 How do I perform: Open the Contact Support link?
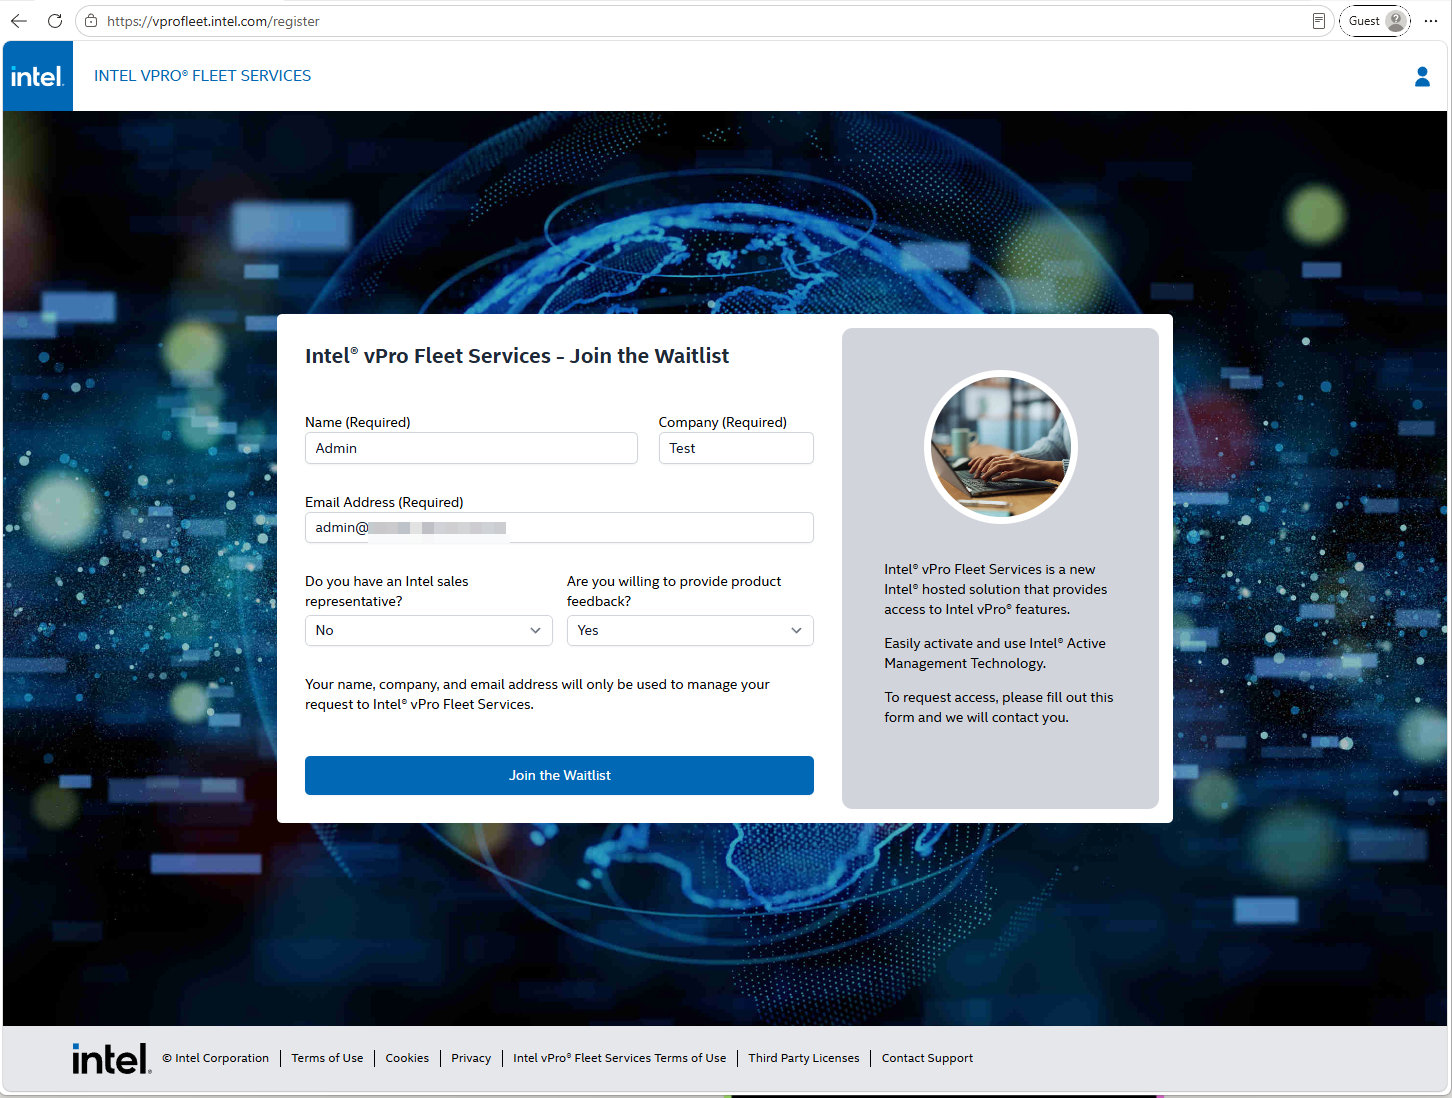click(x=927, y=1058)
